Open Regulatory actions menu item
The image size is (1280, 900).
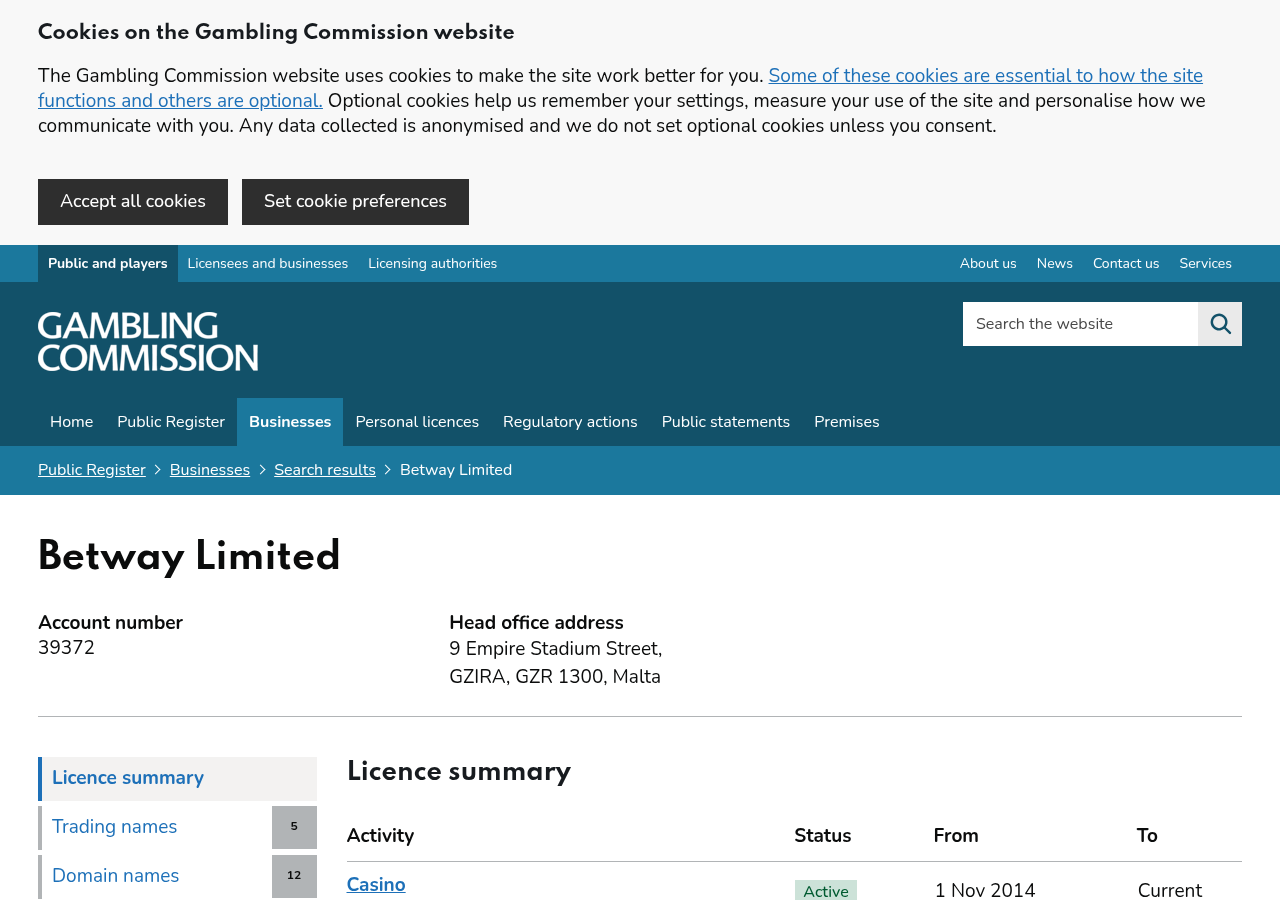(x=570, y=422)
